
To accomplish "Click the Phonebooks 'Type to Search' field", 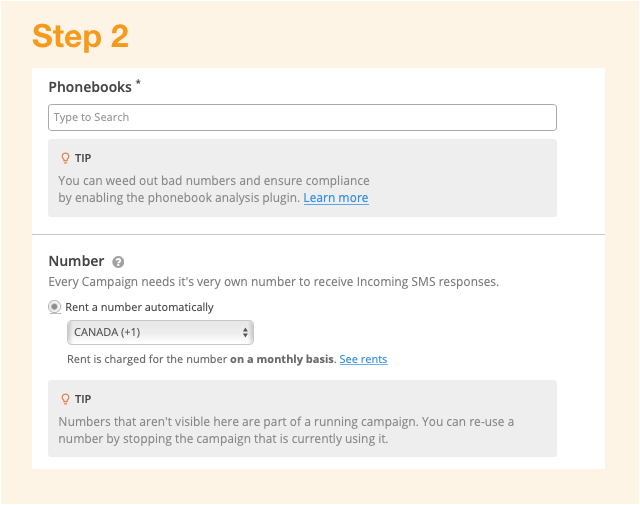I will pyautogui.click(x=302, y=118).
